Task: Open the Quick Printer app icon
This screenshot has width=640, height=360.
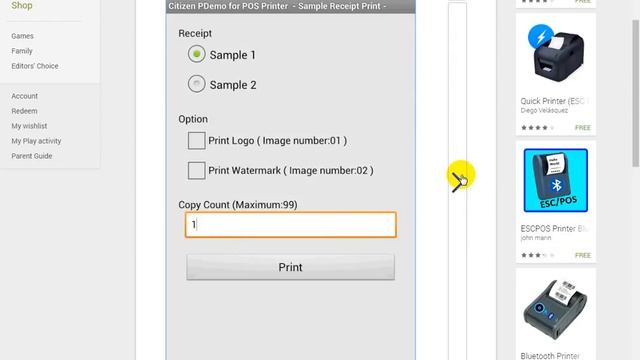Action: 556,54
